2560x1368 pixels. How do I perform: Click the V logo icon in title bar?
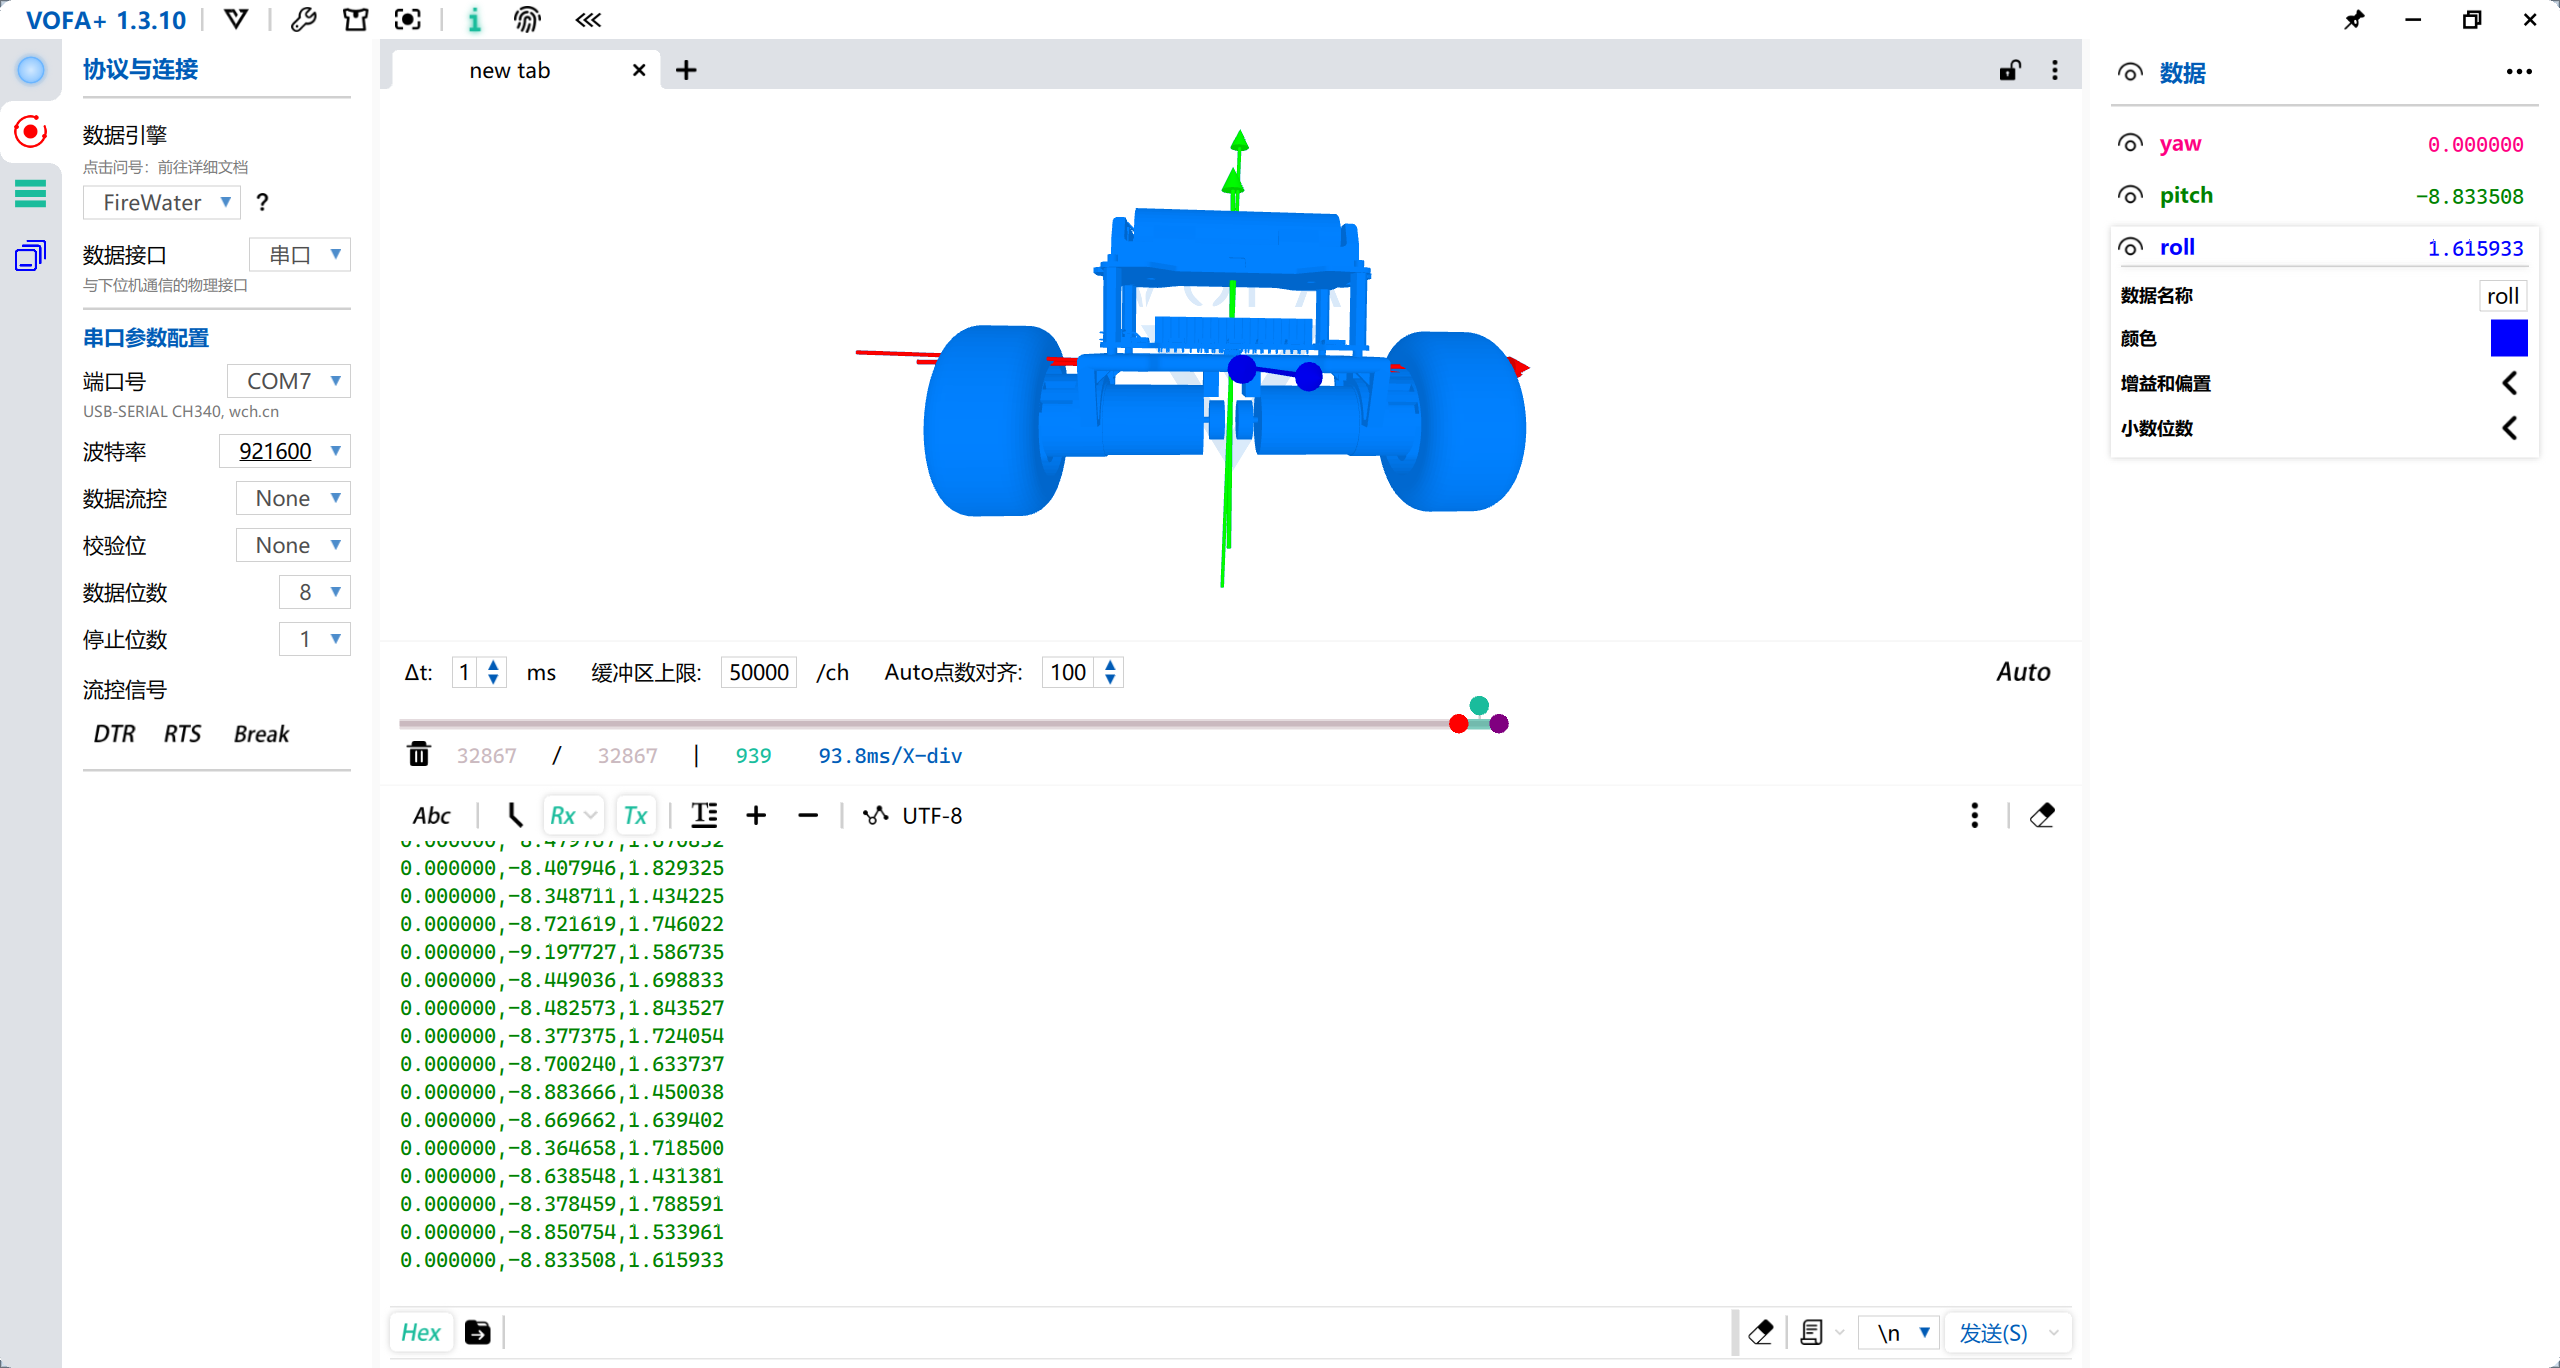(x=236, y=20)
